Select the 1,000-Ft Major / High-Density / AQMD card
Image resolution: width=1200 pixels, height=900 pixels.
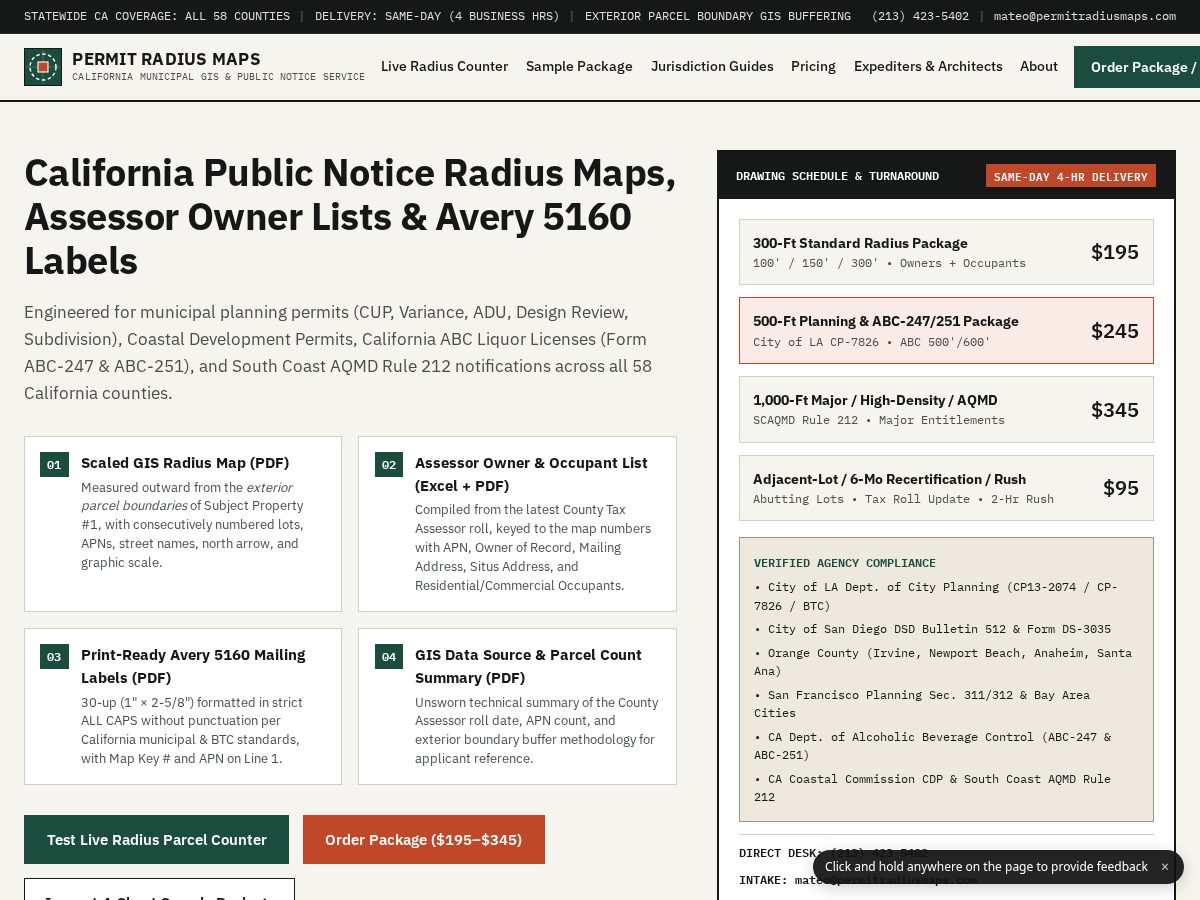click(x=946, y=409)
